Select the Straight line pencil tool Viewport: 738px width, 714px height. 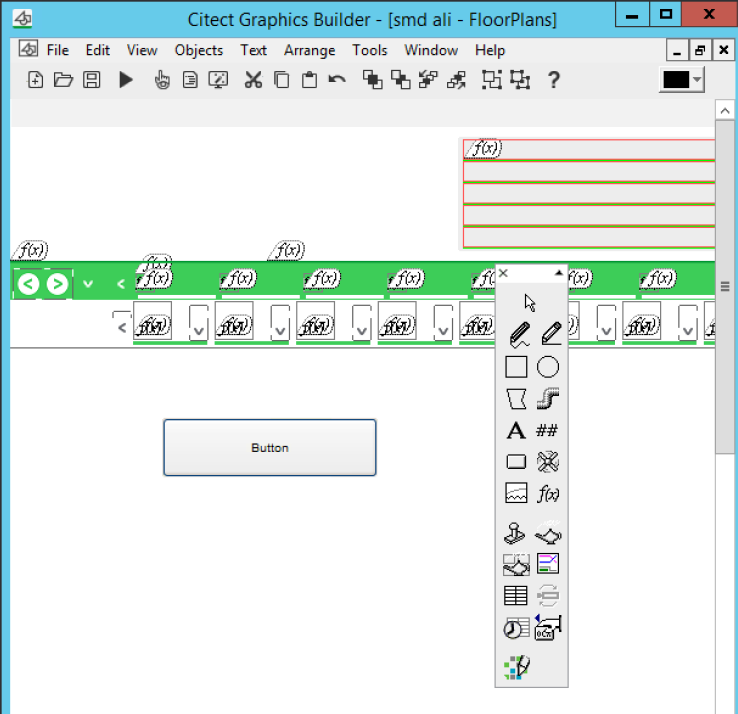click(x=551, y=334)
